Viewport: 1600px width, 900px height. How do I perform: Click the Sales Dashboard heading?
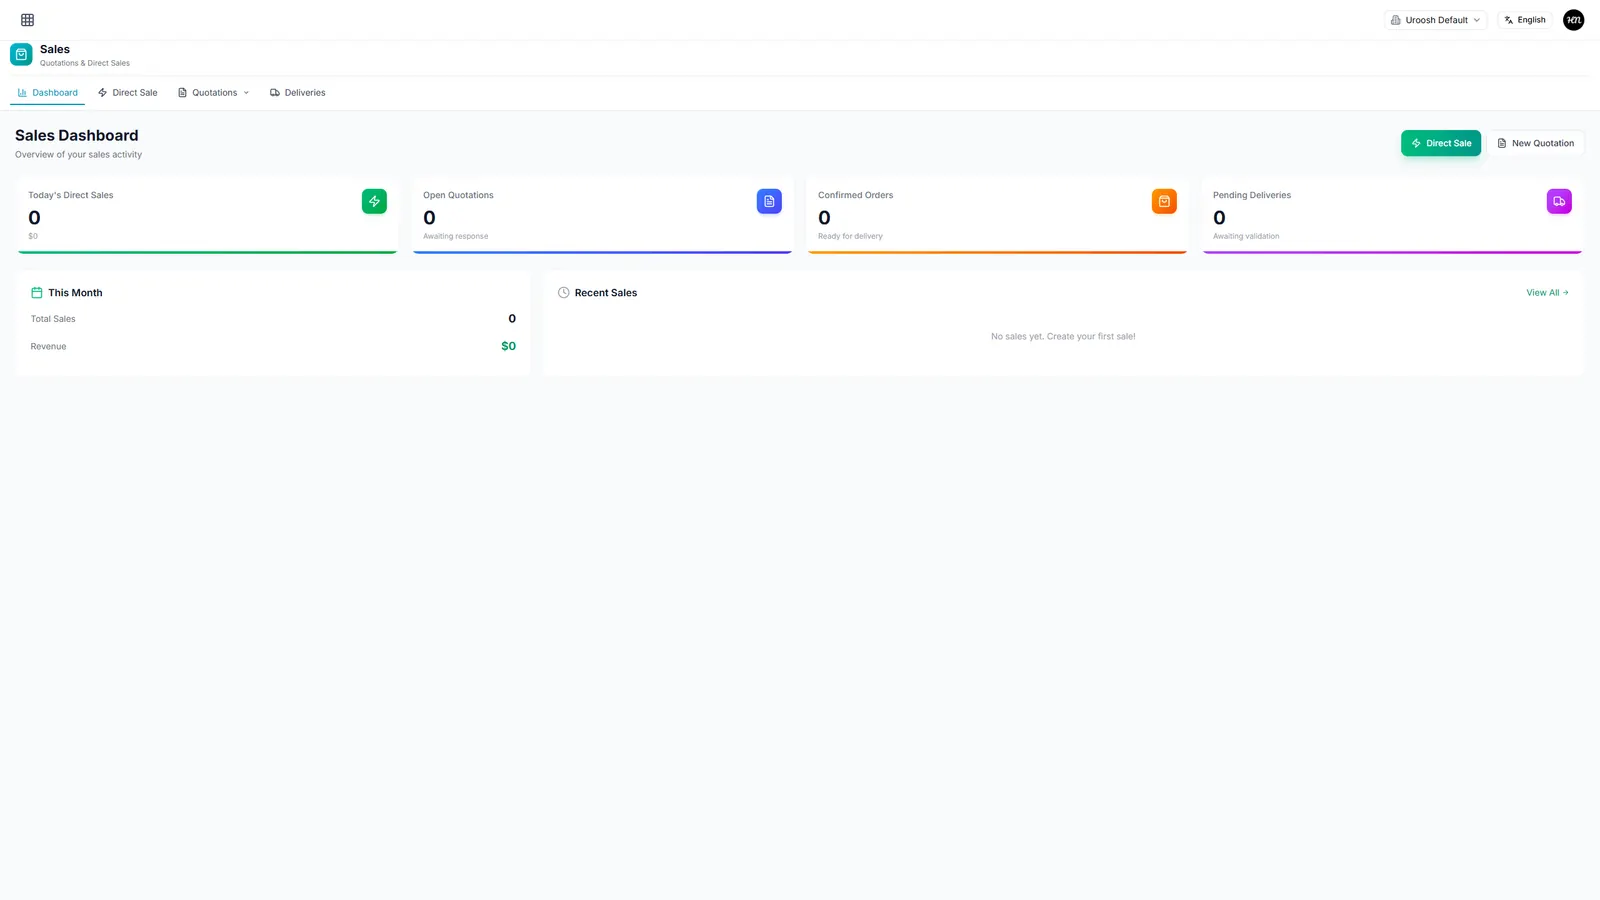77,136
